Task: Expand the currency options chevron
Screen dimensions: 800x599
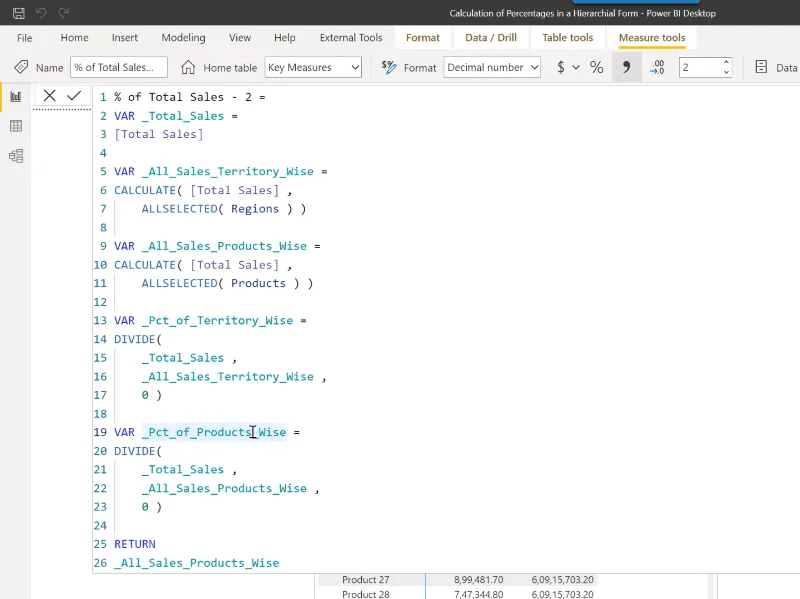Action: [576, 67]
